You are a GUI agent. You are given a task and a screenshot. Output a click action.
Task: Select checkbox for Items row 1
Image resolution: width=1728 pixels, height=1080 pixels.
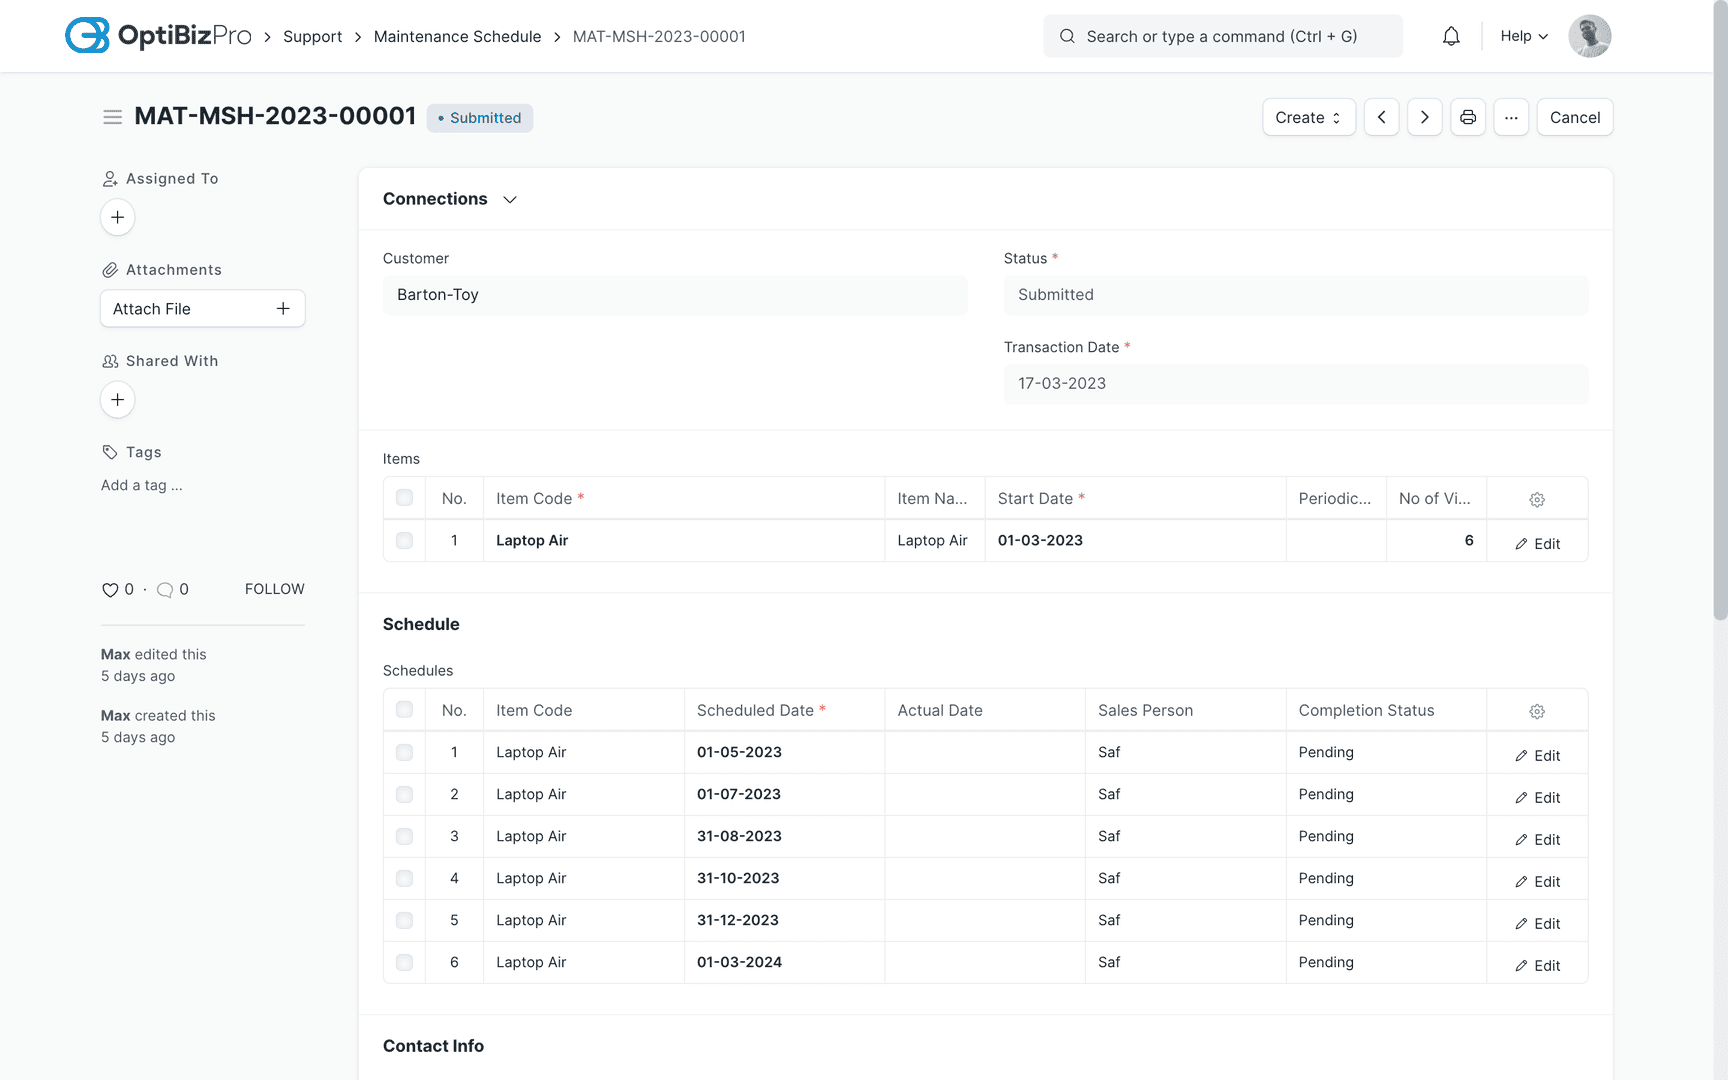click(x=404, y=540)
